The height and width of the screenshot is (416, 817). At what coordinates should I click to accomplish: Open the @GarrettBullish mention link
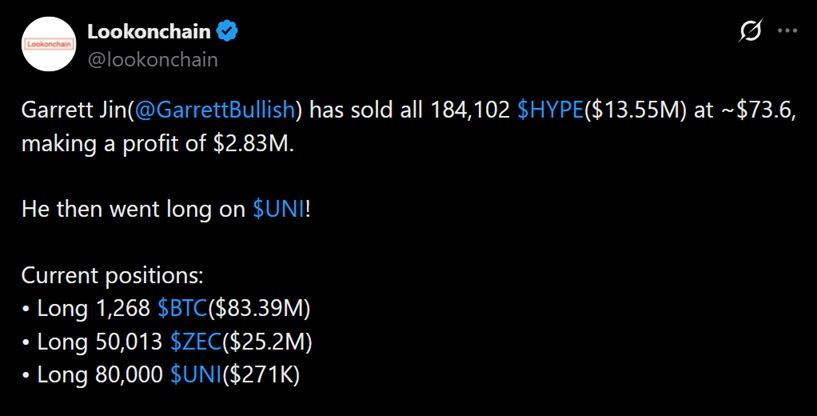pyautogui.click(x=215, y=111)
